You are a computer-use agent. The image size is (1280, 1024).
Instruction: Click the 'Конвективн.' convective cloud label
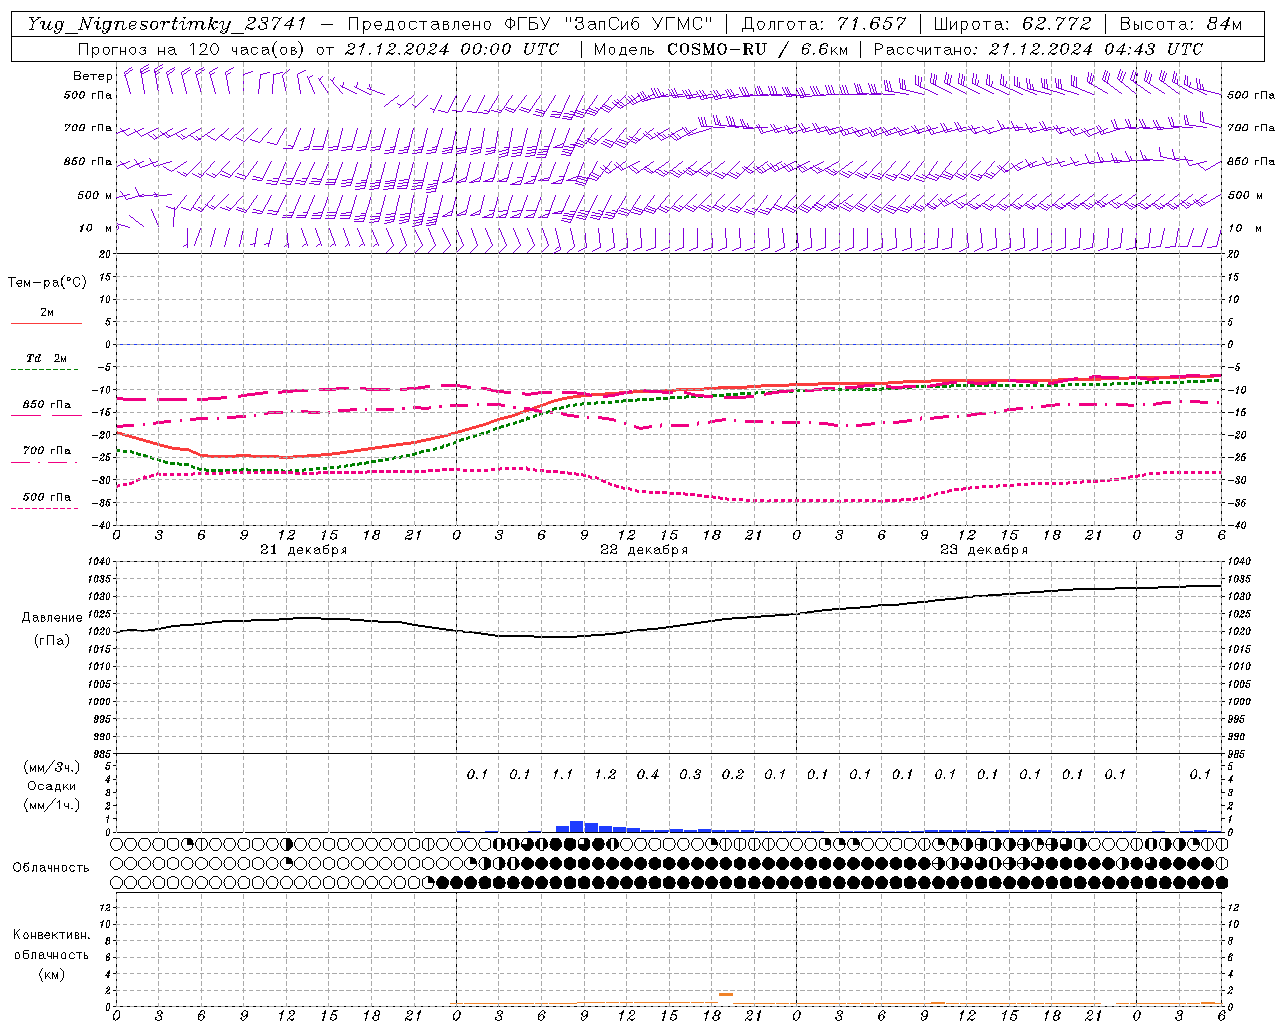[x=51, y=935]
